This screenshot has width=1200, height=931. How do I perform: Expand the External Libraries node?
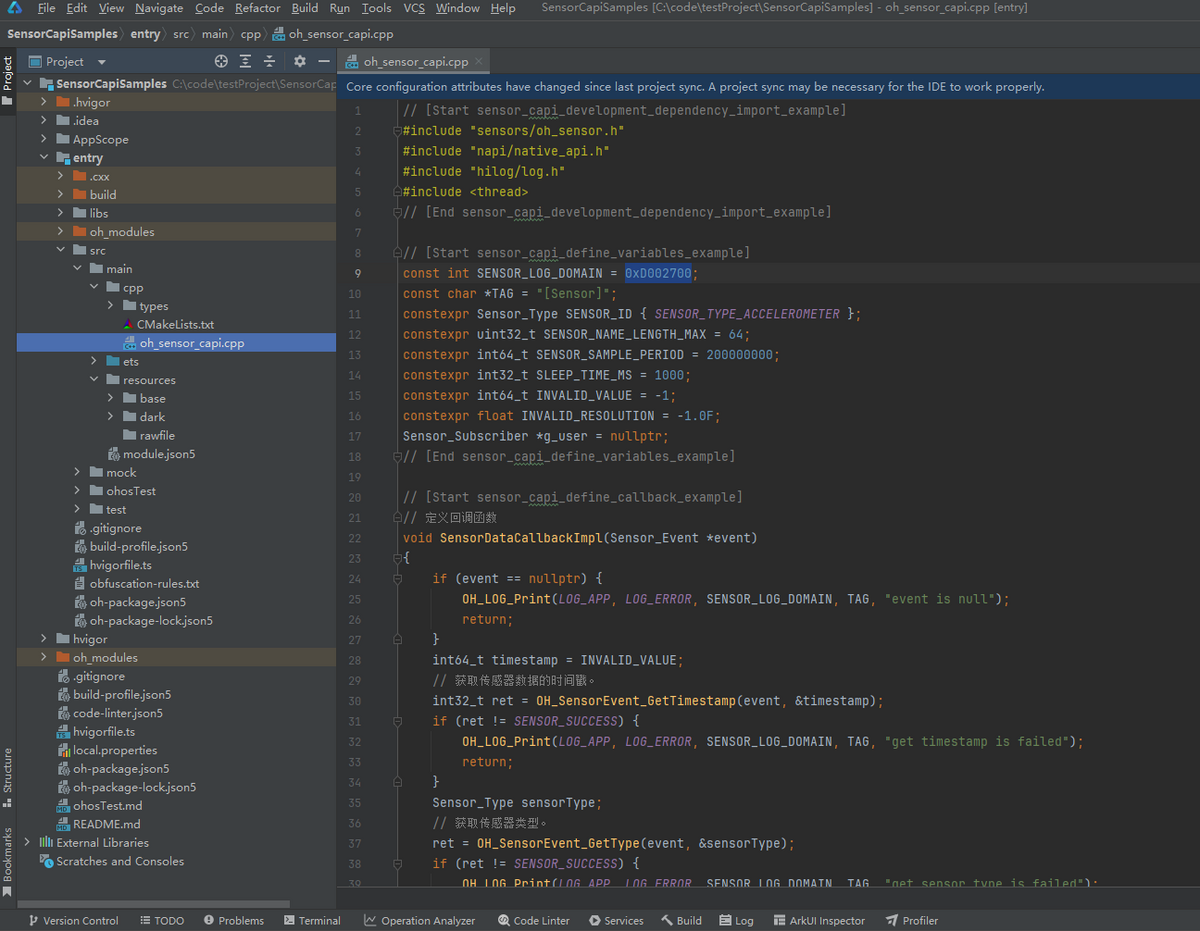coord(28,843)
